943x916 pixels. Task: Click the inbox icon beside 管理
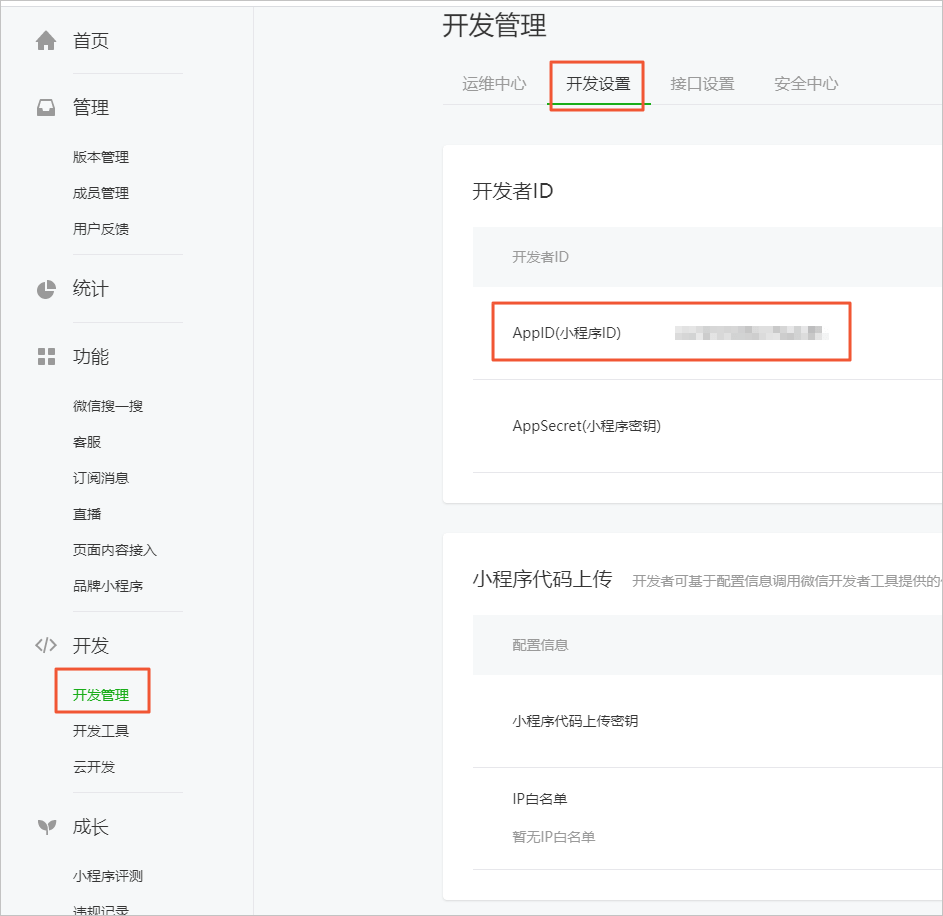tap(46, 108)
